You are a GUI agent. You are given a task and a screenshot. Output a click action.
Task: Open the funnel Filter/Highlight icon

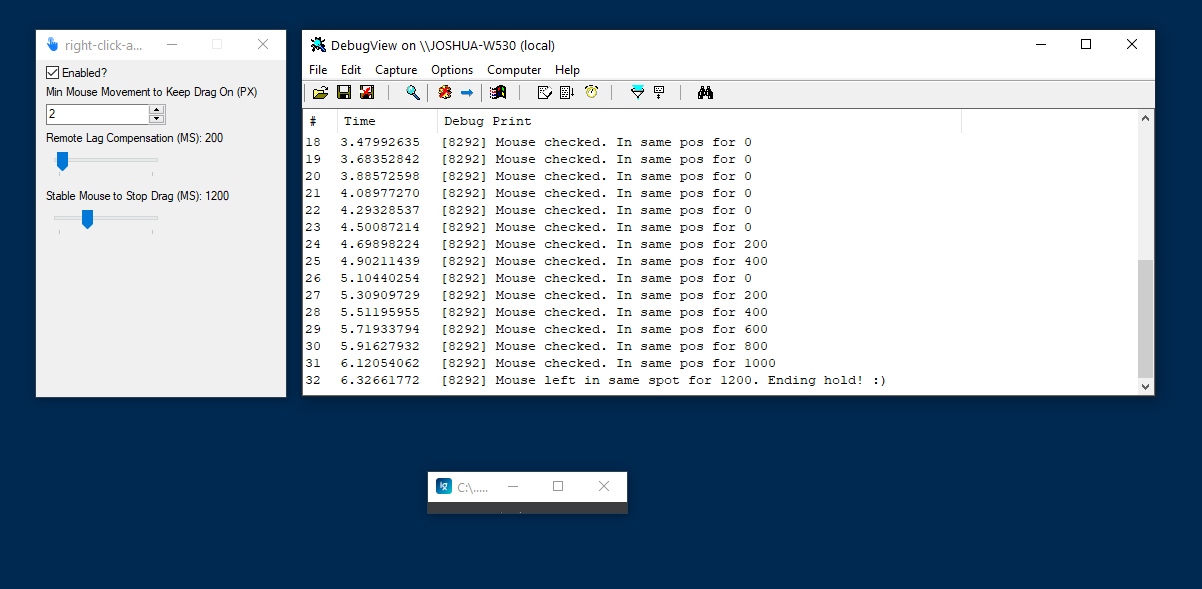pos(637,93)
